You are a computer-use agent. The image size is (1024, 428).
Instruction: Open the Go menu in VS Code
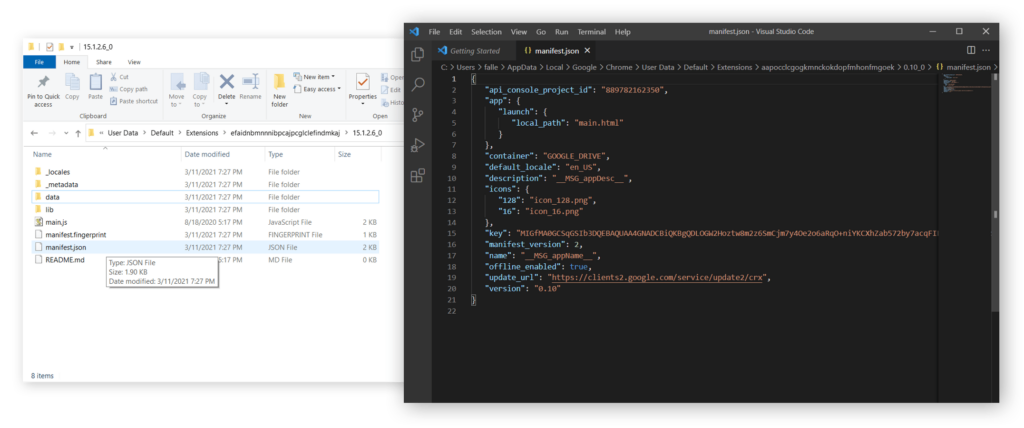[x=541, y=31]
